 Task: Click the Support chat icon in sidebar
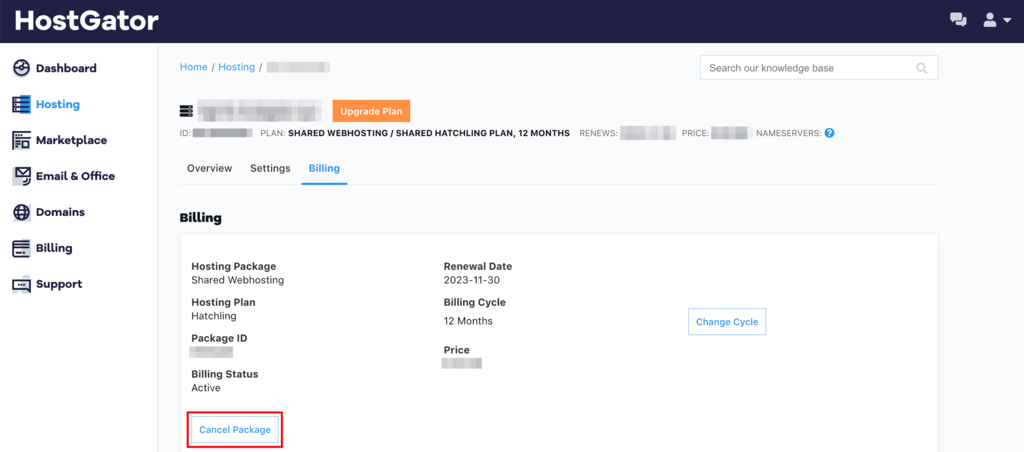tap(21, 284)
